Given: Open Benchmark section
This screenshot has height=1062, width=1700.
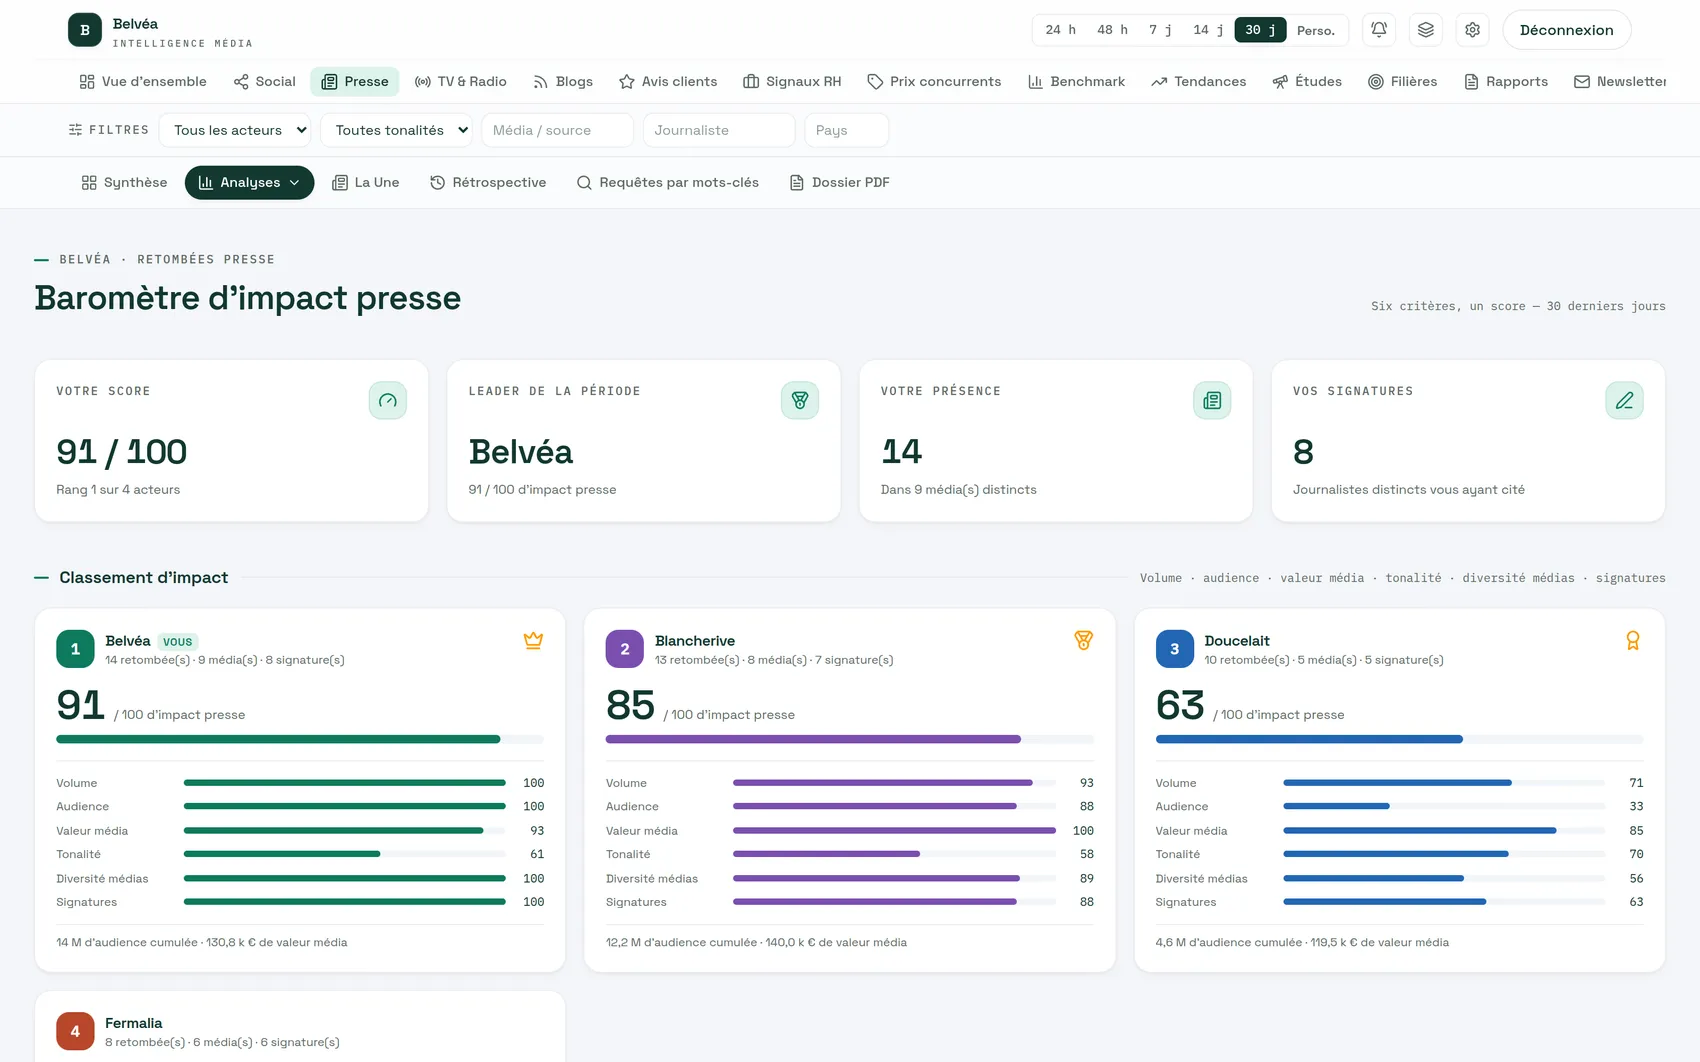Looking at the screenshot, I should point(1076,82).
